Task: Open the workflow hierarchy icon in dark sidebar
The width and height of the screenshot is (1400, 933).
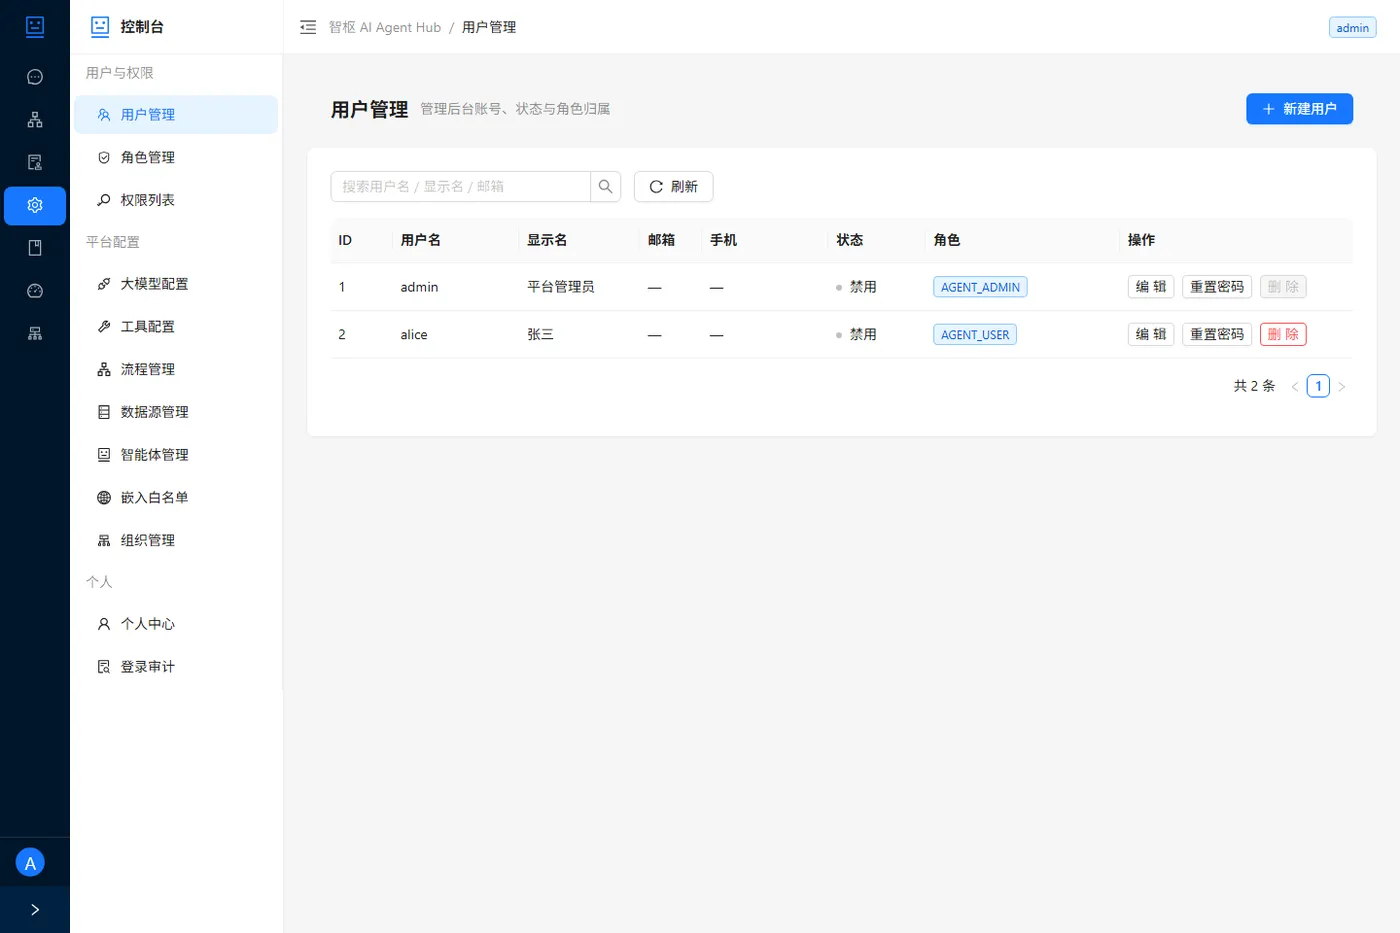Action: [x=35, y=120]
